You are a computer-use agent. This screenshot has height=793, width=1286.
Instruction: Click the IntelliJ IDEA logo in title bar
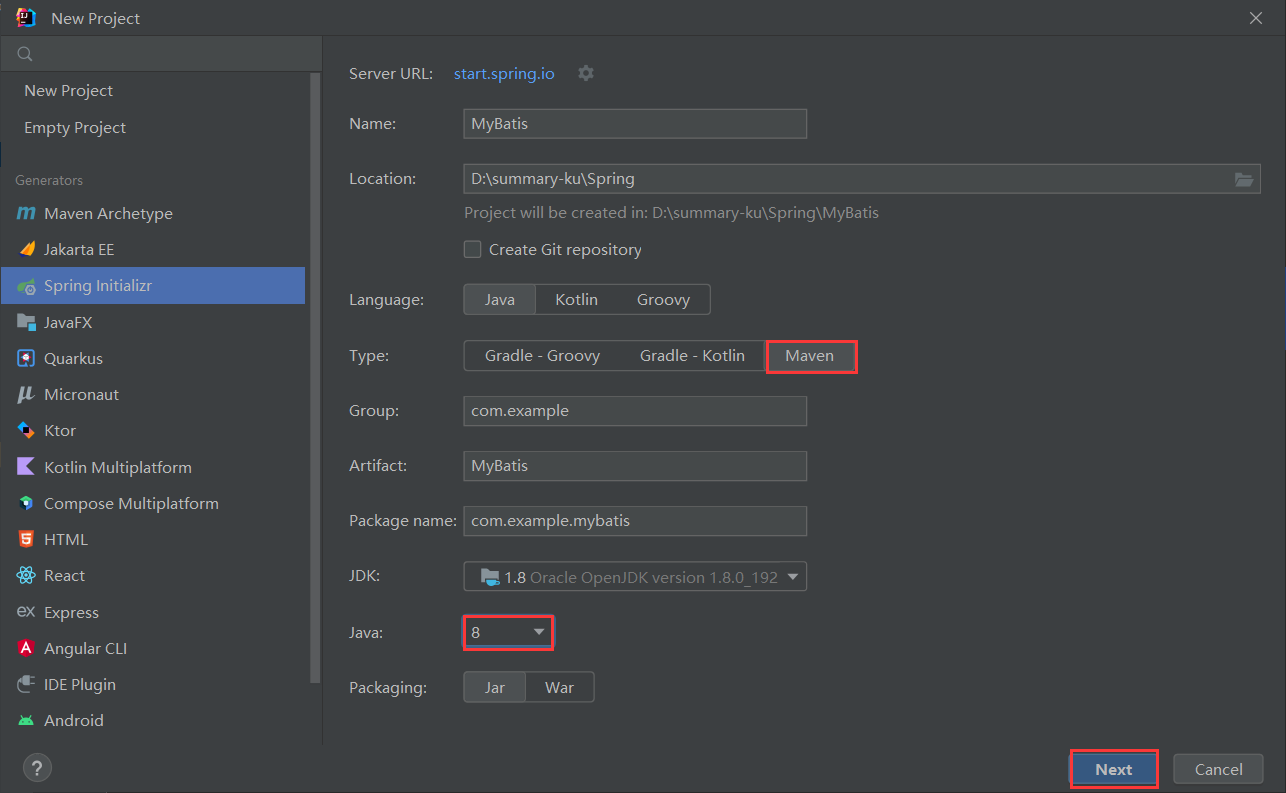27,17
